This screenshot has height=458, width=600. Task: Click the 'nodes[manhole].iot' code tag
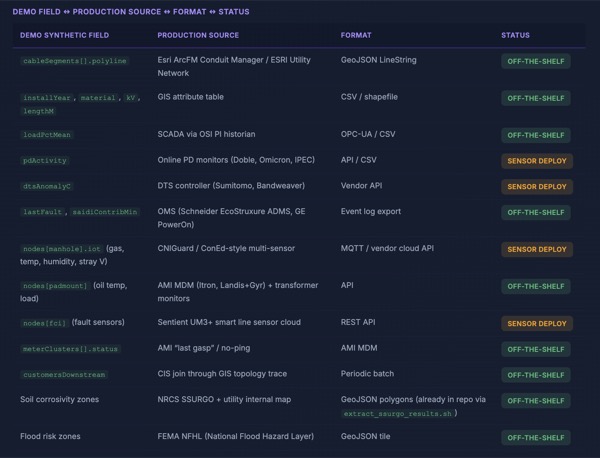61,249
